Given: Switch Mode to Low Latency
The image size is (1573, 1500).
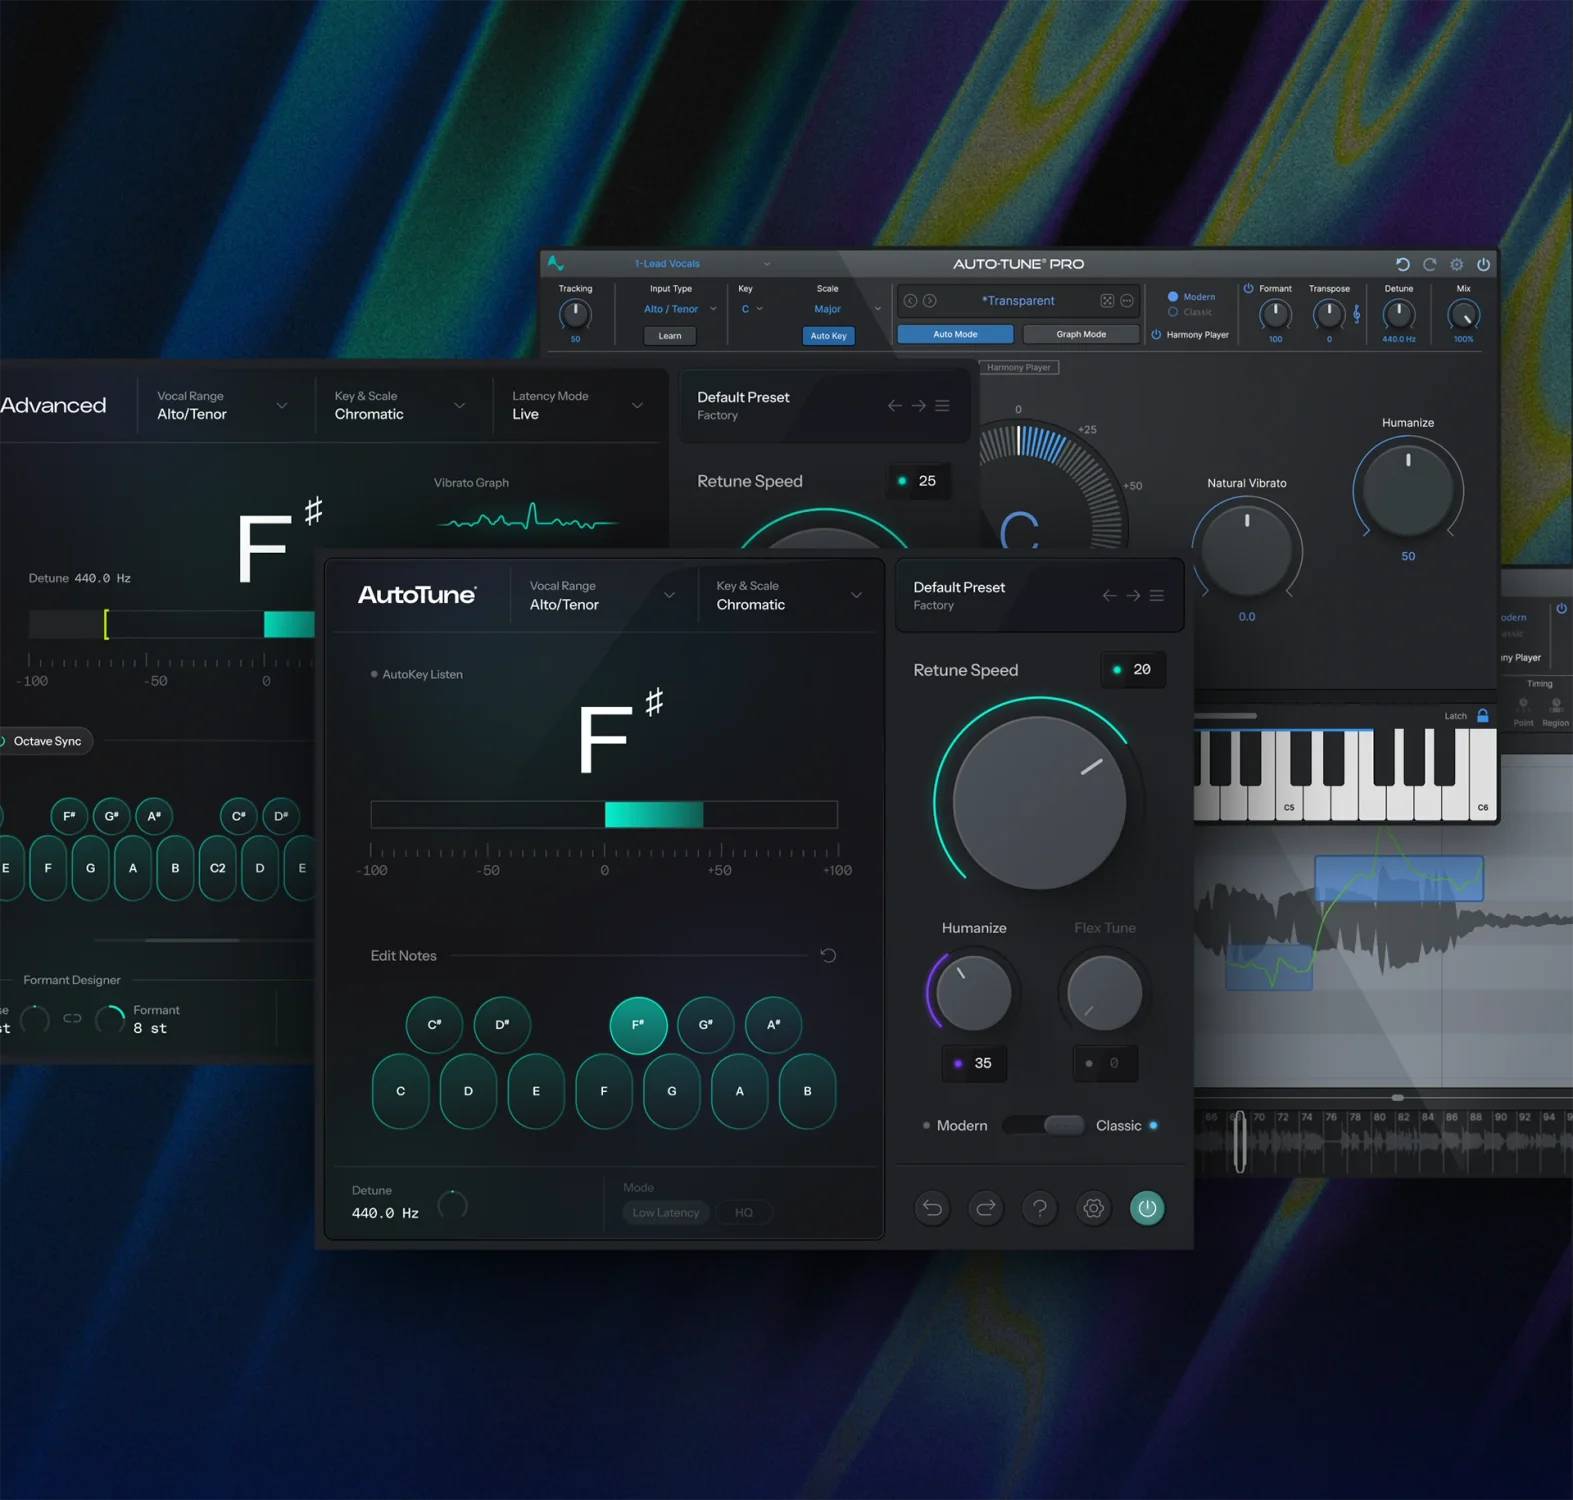Looking at the screenshot, I should (x=666, y=1212).
